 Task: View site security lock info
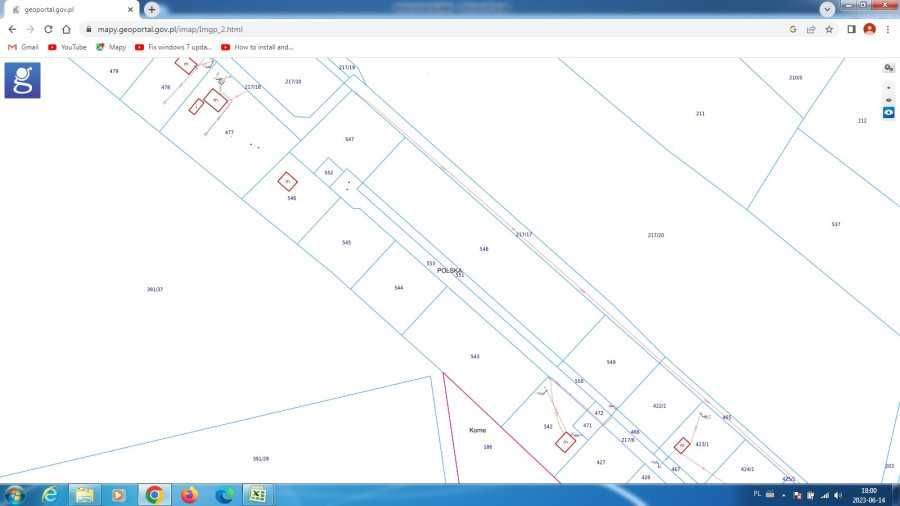point(88,29)
